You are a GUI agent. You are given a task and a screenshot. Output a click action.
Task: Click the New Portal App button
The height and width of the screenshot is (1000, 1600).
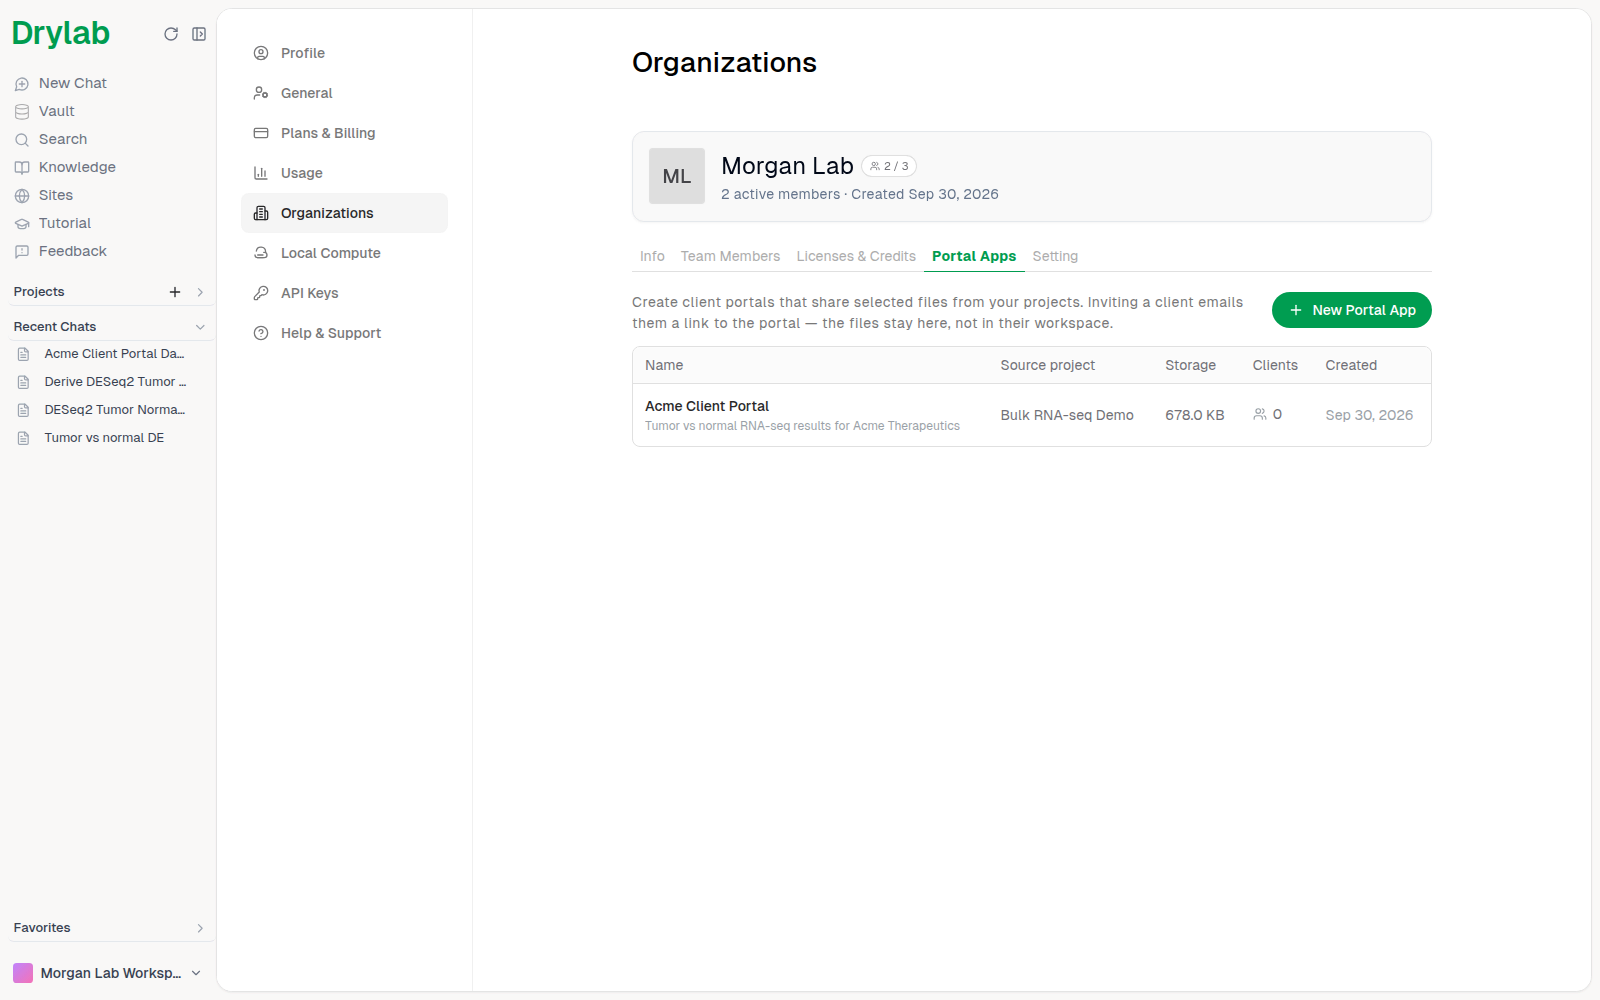tap(1352, 310)
